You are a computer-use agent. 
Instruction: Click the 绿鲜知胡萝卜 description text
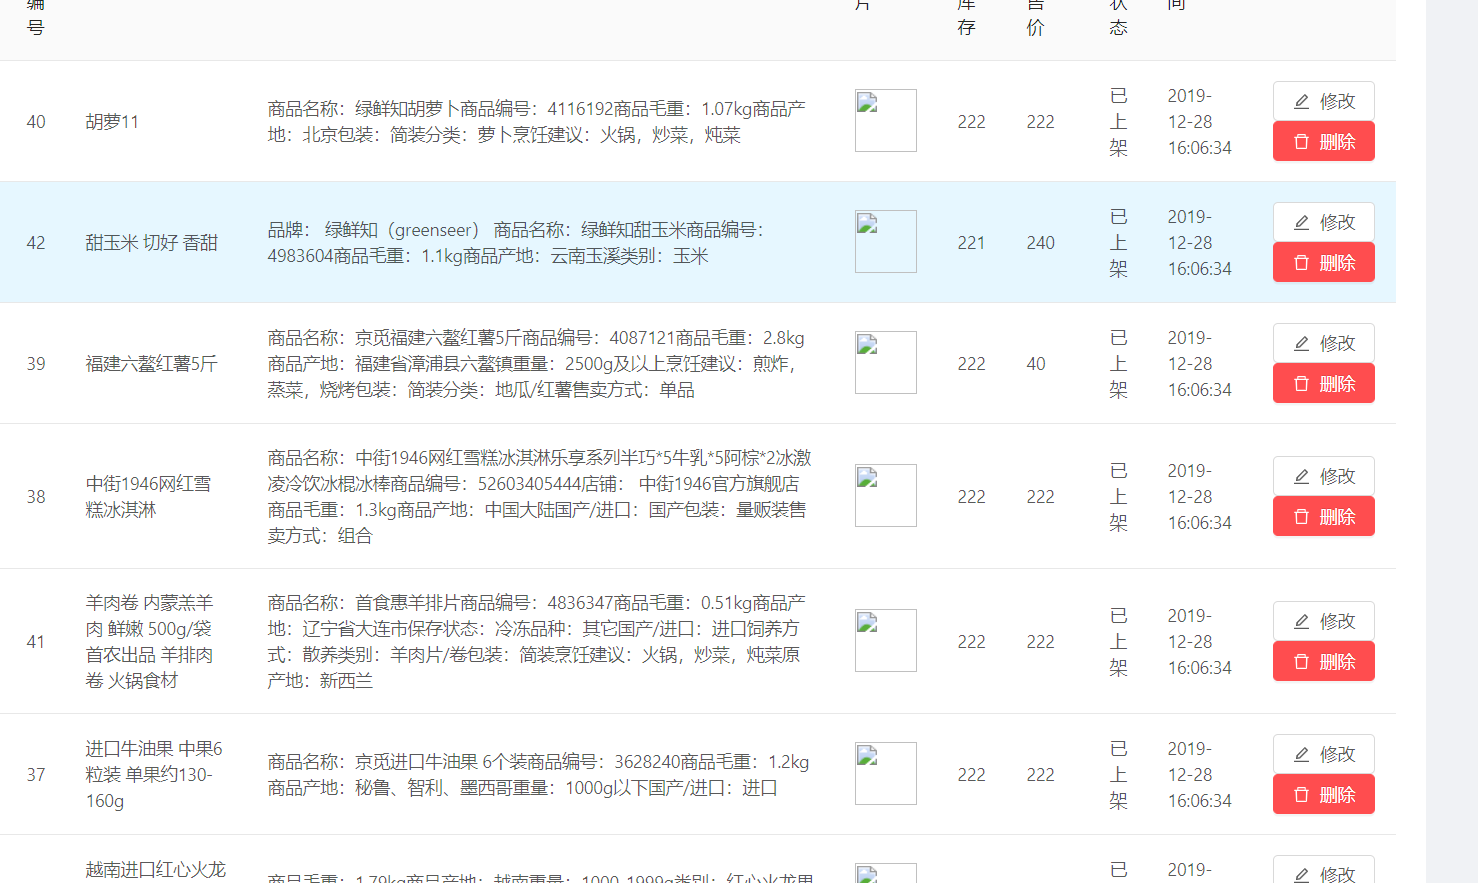tap(537, 122)
